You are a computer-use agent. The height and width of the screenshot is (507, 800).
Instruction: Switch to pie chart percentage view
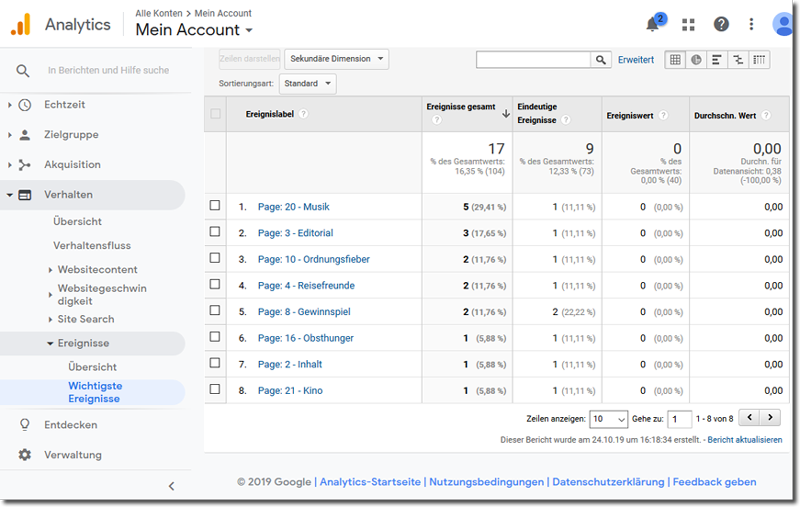(x=696, y=60)
